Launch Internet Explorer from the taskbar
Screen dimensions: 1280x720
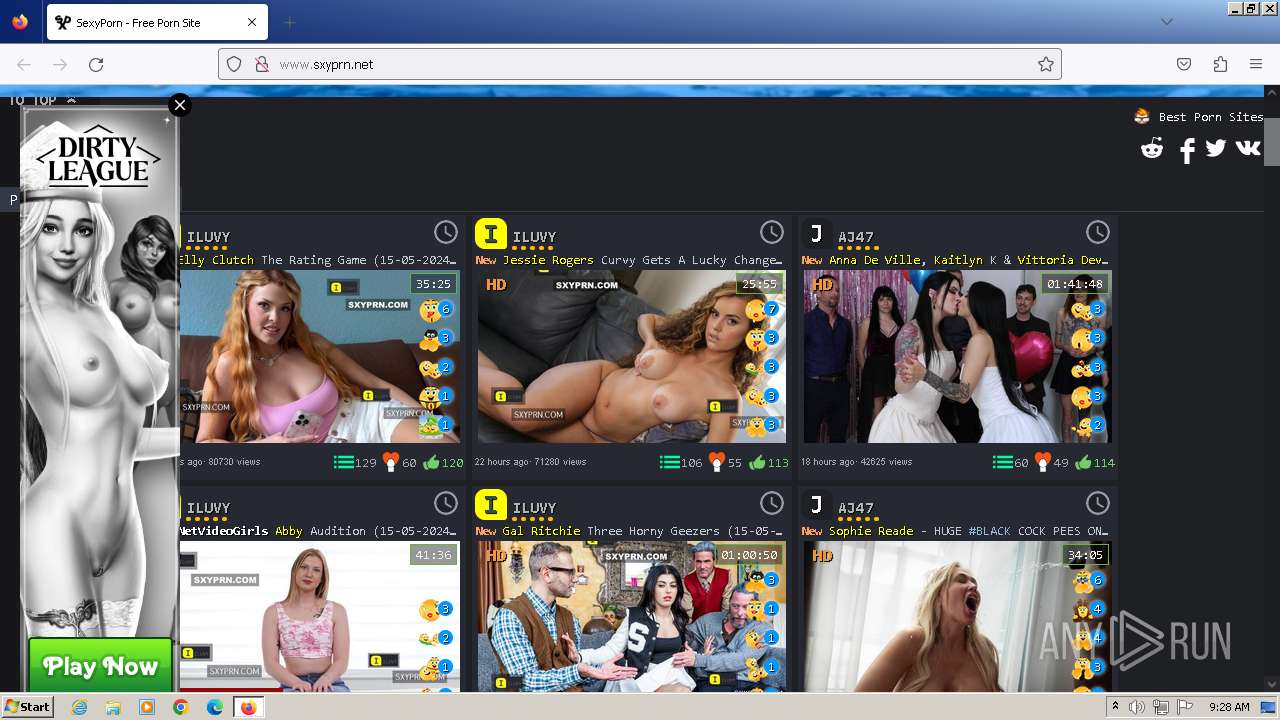point(79,707)
